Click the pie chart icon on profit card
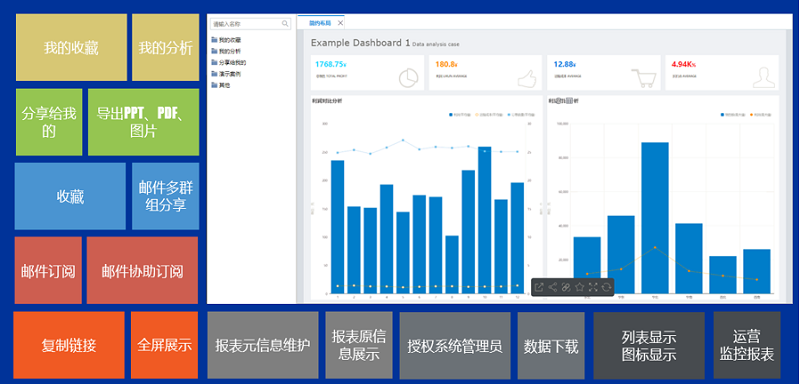Image resolution: width=800 pixels, height=384 pixels. click(408, 78)
